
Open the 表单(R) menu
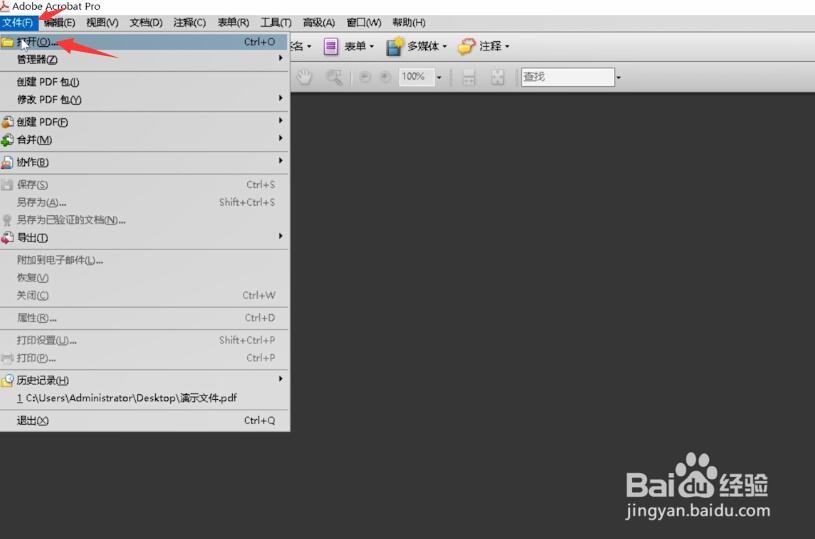pos(233,22)
